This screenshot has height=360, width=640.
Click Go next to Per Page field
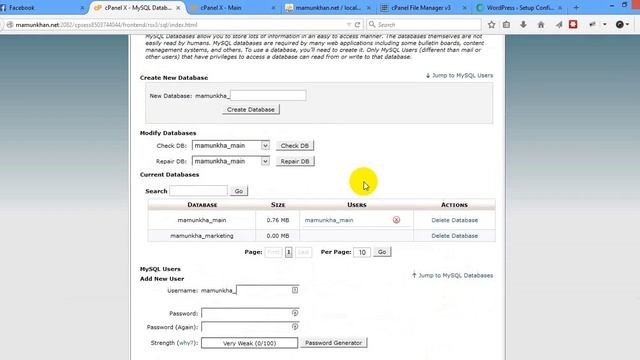pyautogui.click(x=382, y=252)
